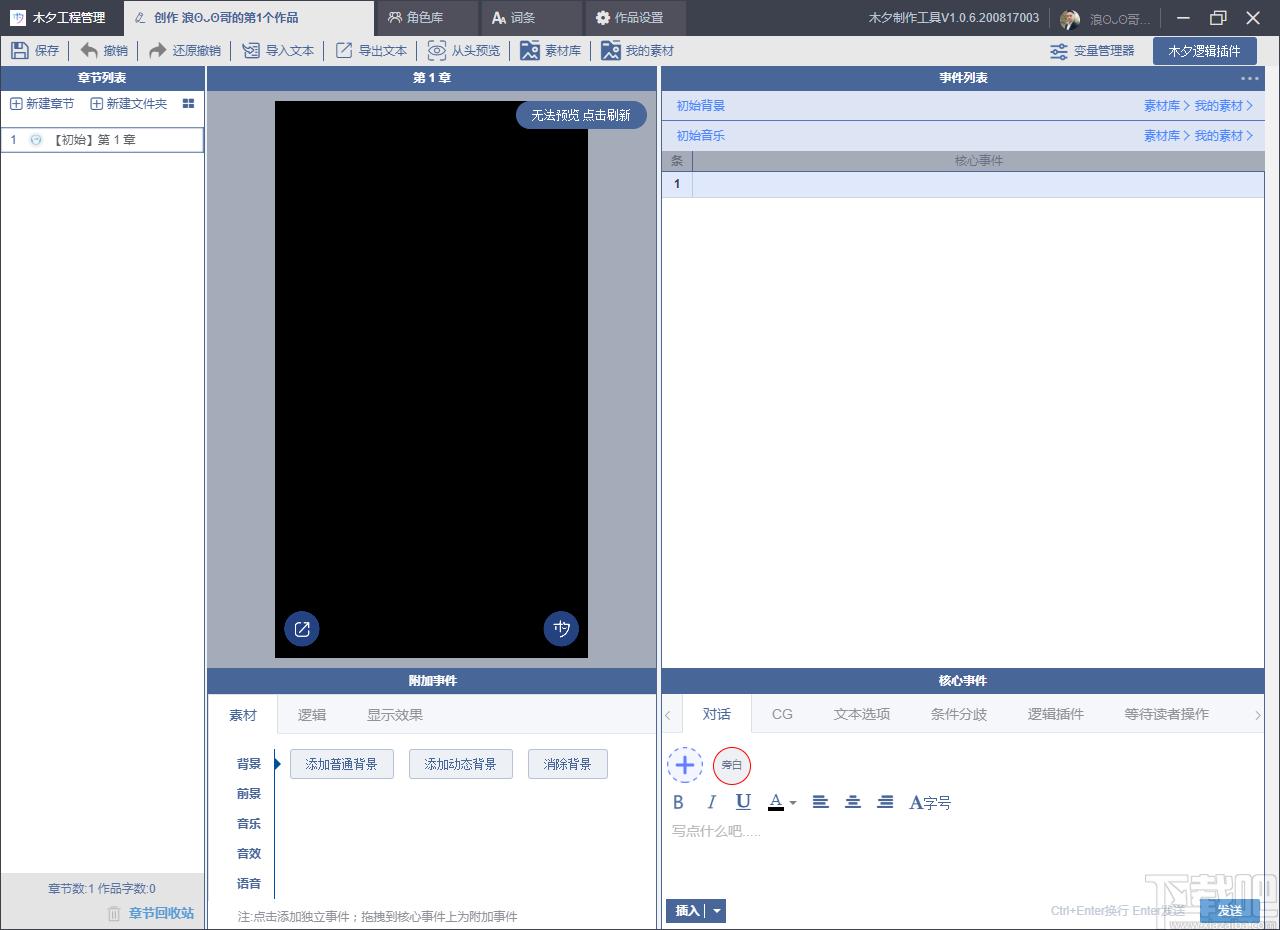The height and width of the screenshot is (930, 1280).
Task: Open 变量管理器 variable manager
Action: point(1092,51)
